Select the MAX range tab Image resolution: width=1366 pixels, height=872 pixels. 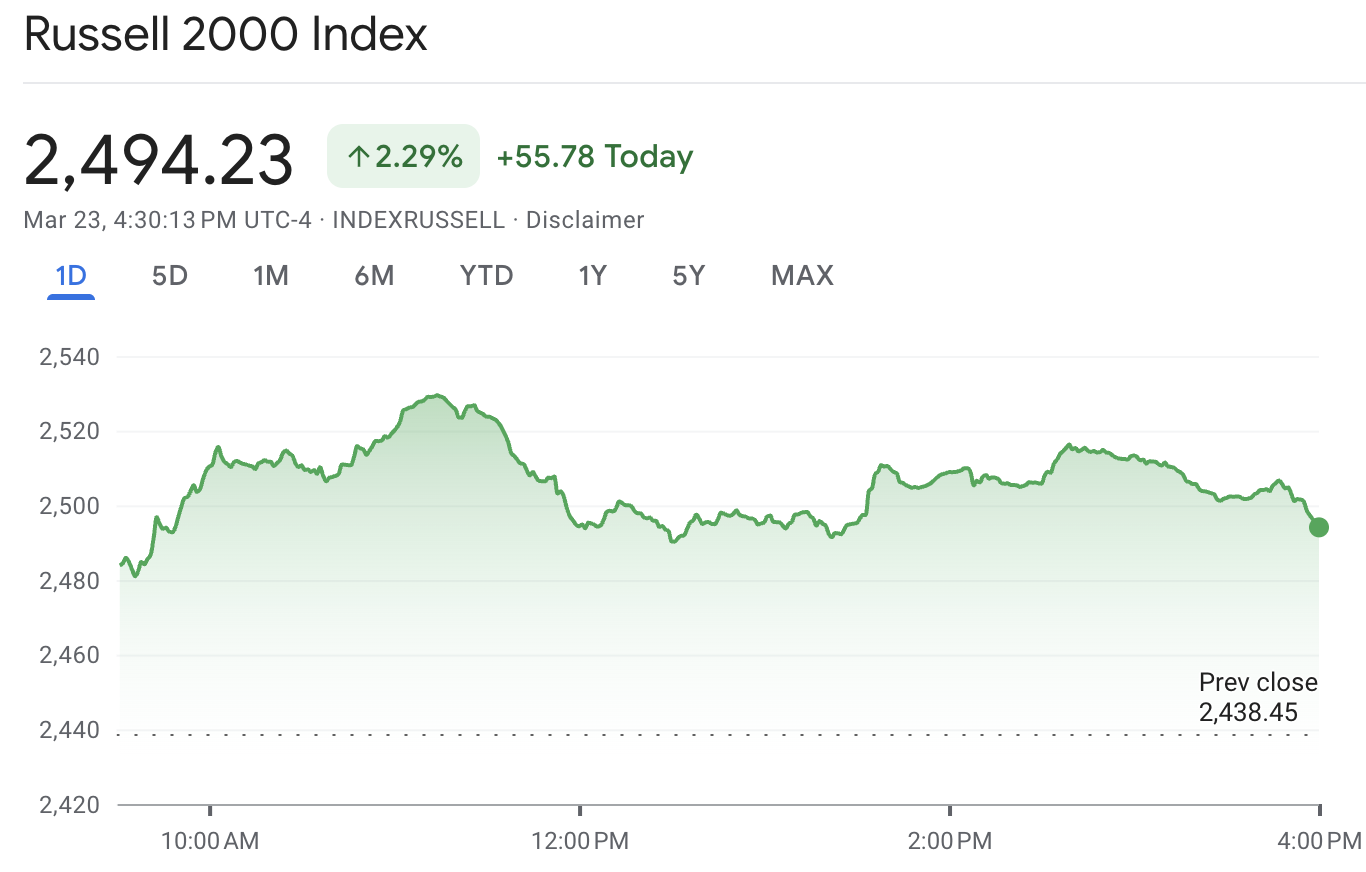[802, 275]
